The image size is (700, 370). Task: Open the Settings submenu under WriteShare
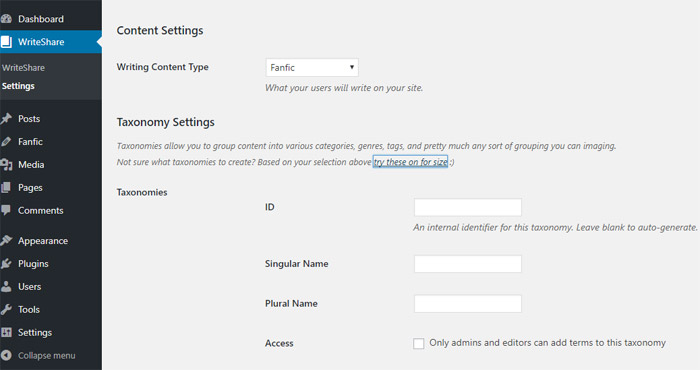(18, 86)
